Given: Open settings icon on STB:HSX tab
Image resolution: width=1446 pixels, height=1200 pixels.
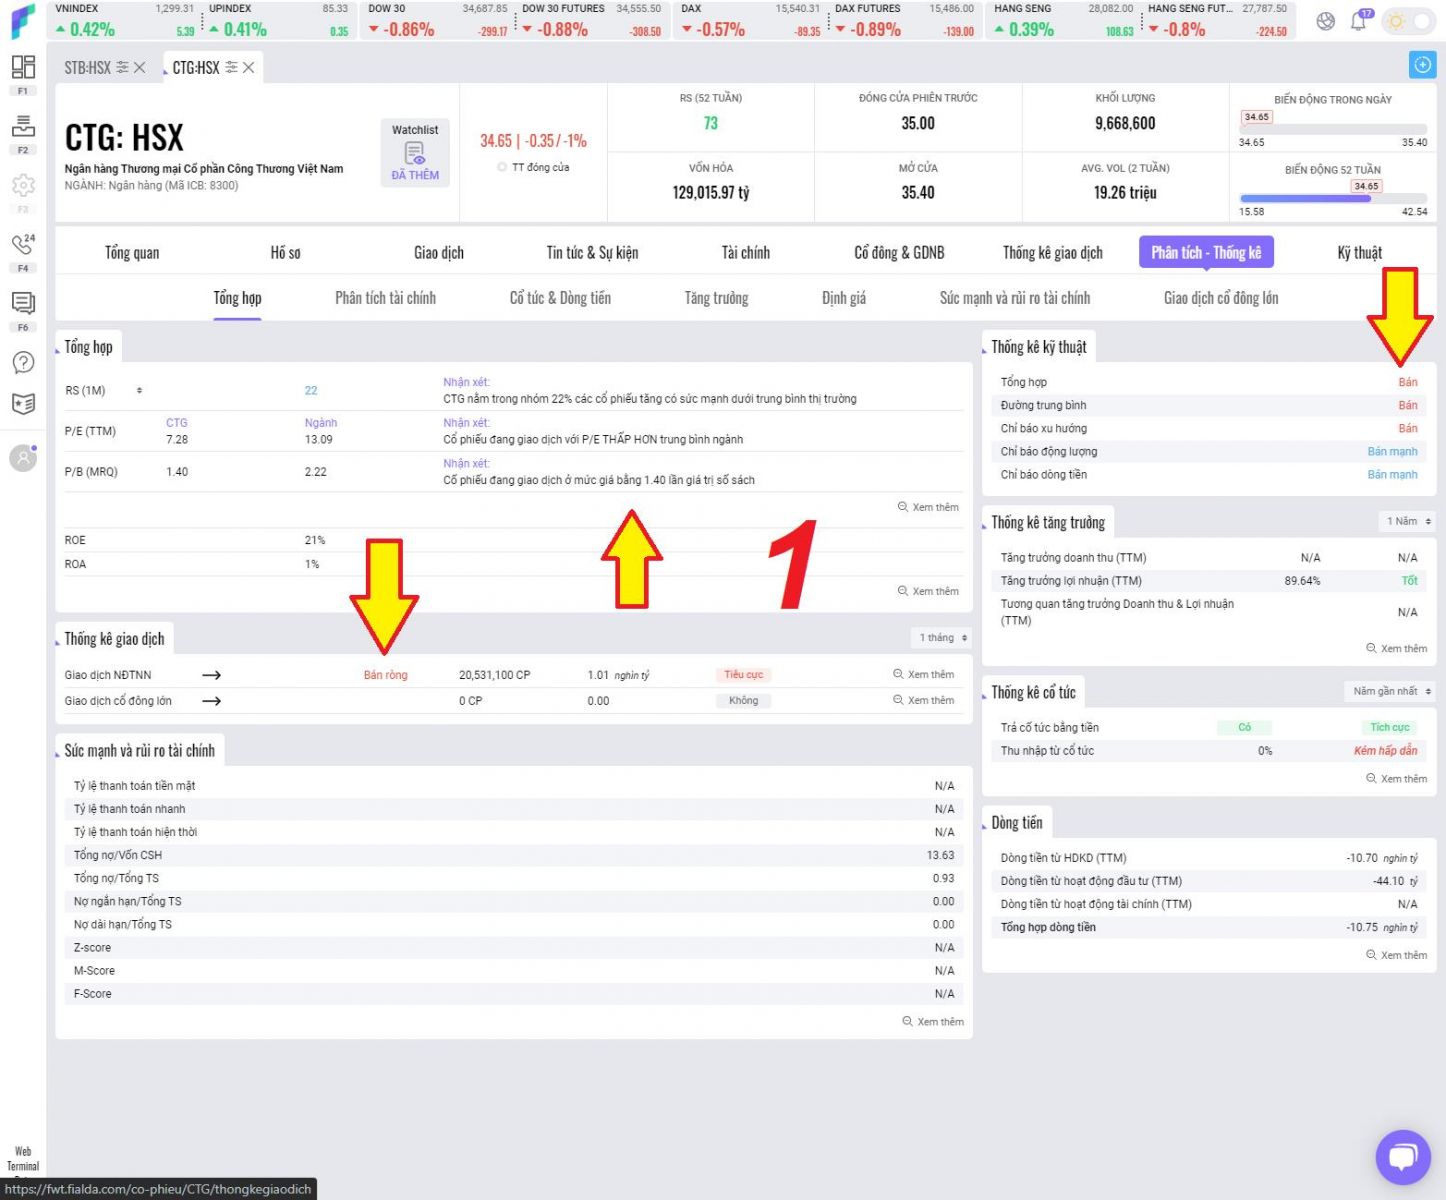Looking at the screenshot, I should 123,67.
